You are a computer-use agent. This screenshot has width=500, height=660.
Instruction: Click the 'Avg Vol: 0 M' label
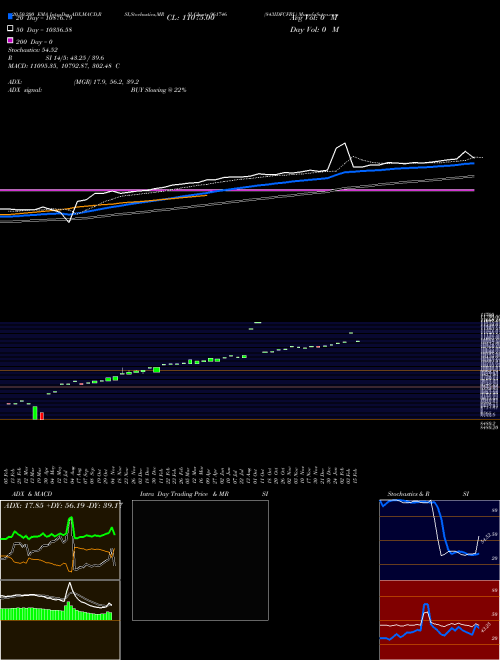(x=314, y=18)
